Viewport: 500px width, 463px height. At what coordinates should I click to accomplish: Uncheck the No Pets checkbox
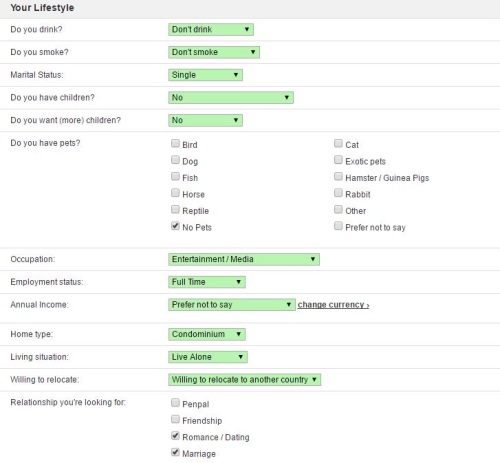(x=175, y=226)
